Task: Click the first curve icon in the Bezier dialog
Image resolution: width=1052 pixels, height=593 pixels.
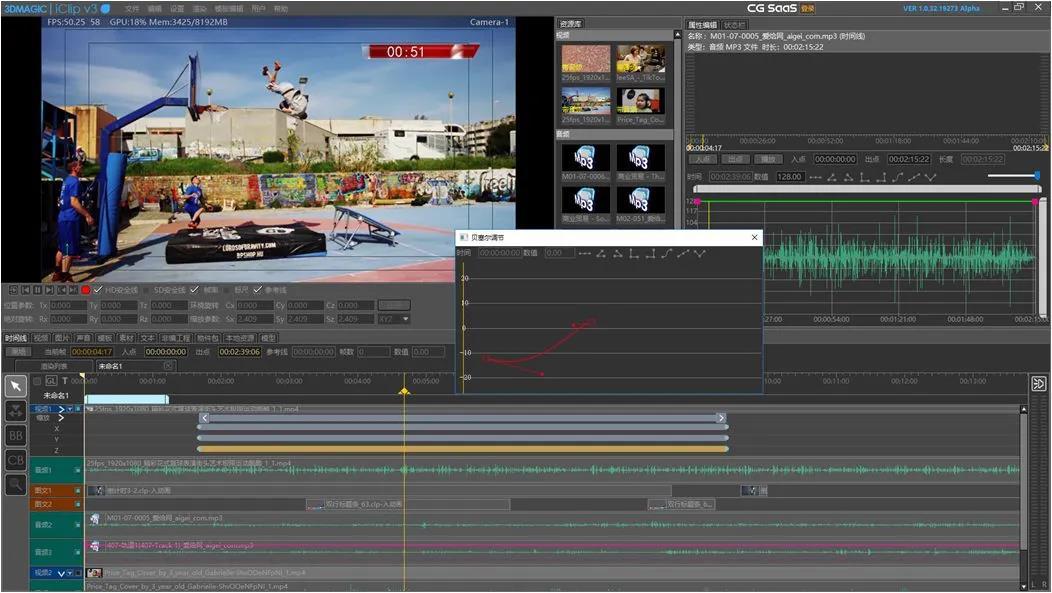Action: (x=584, y=253)
